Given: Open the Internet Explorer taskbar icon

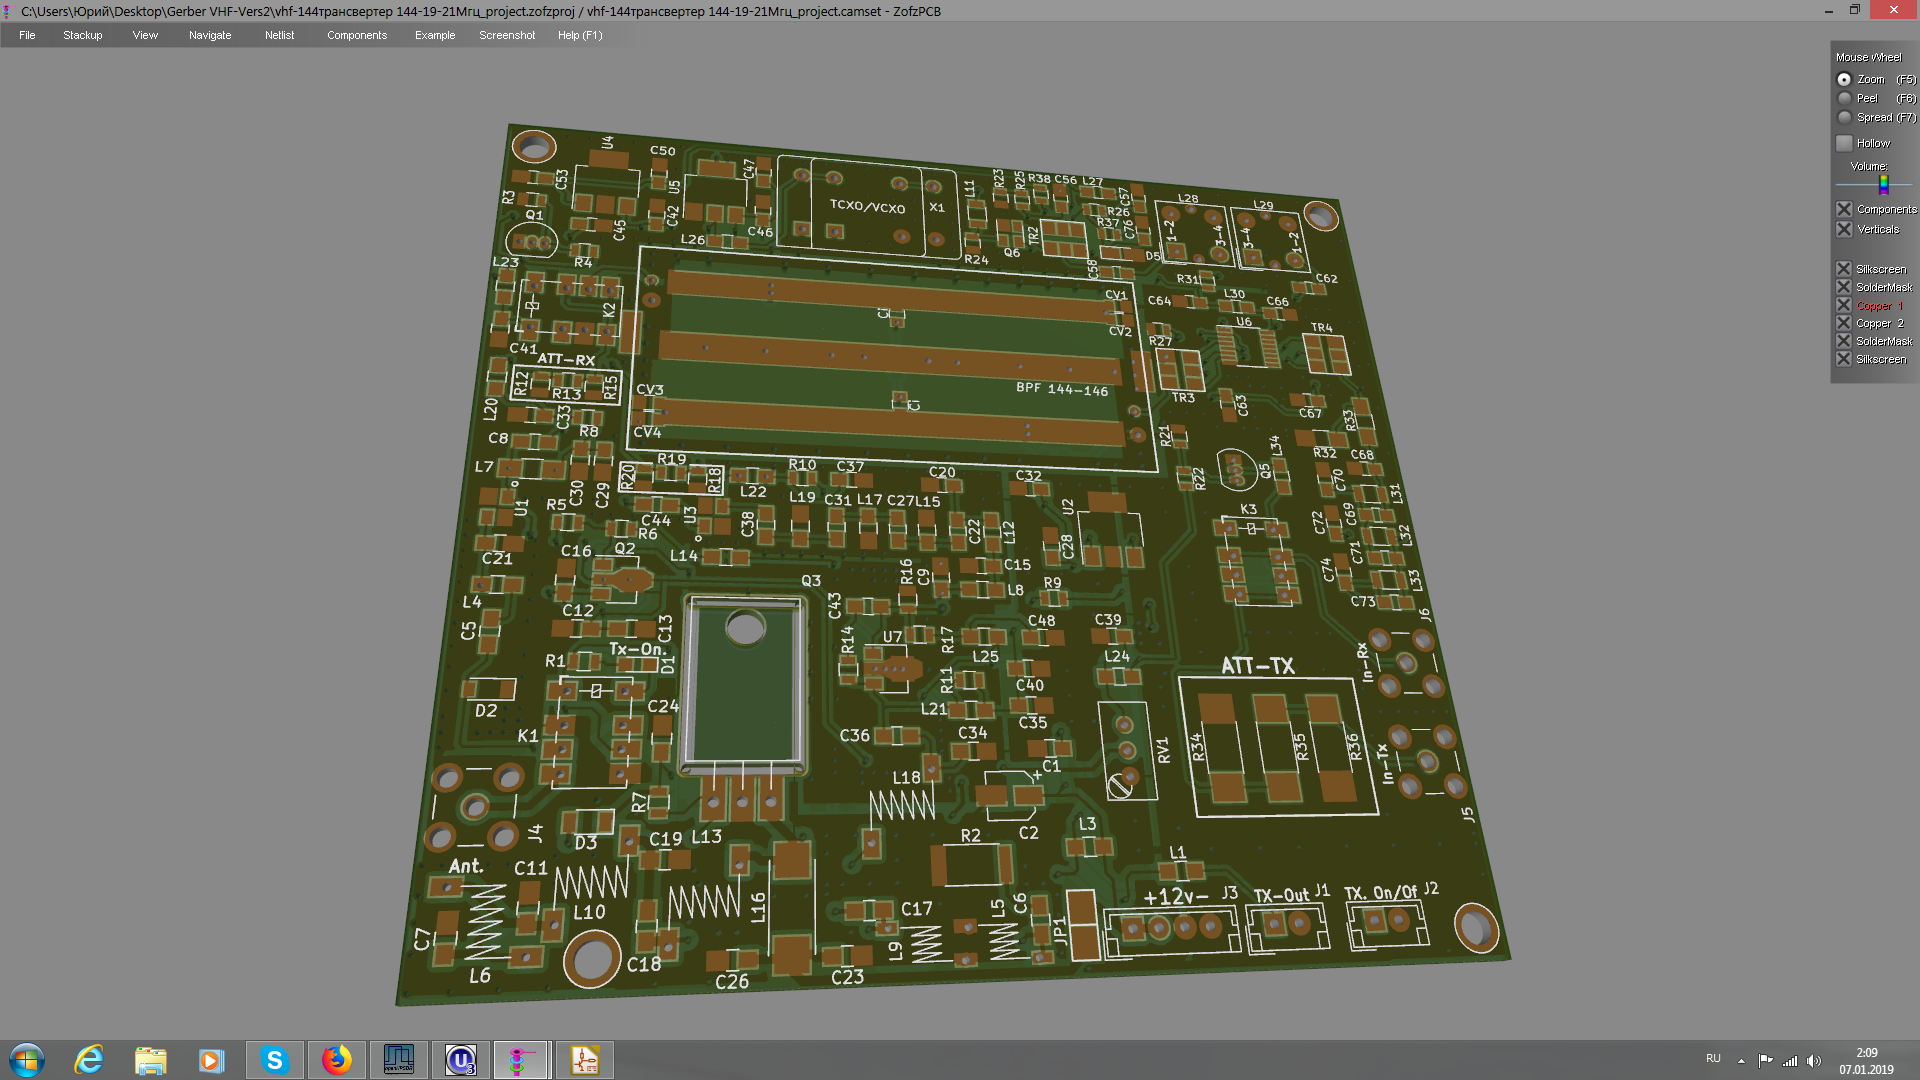Looking at the screenshot, I should point(89,1060).
